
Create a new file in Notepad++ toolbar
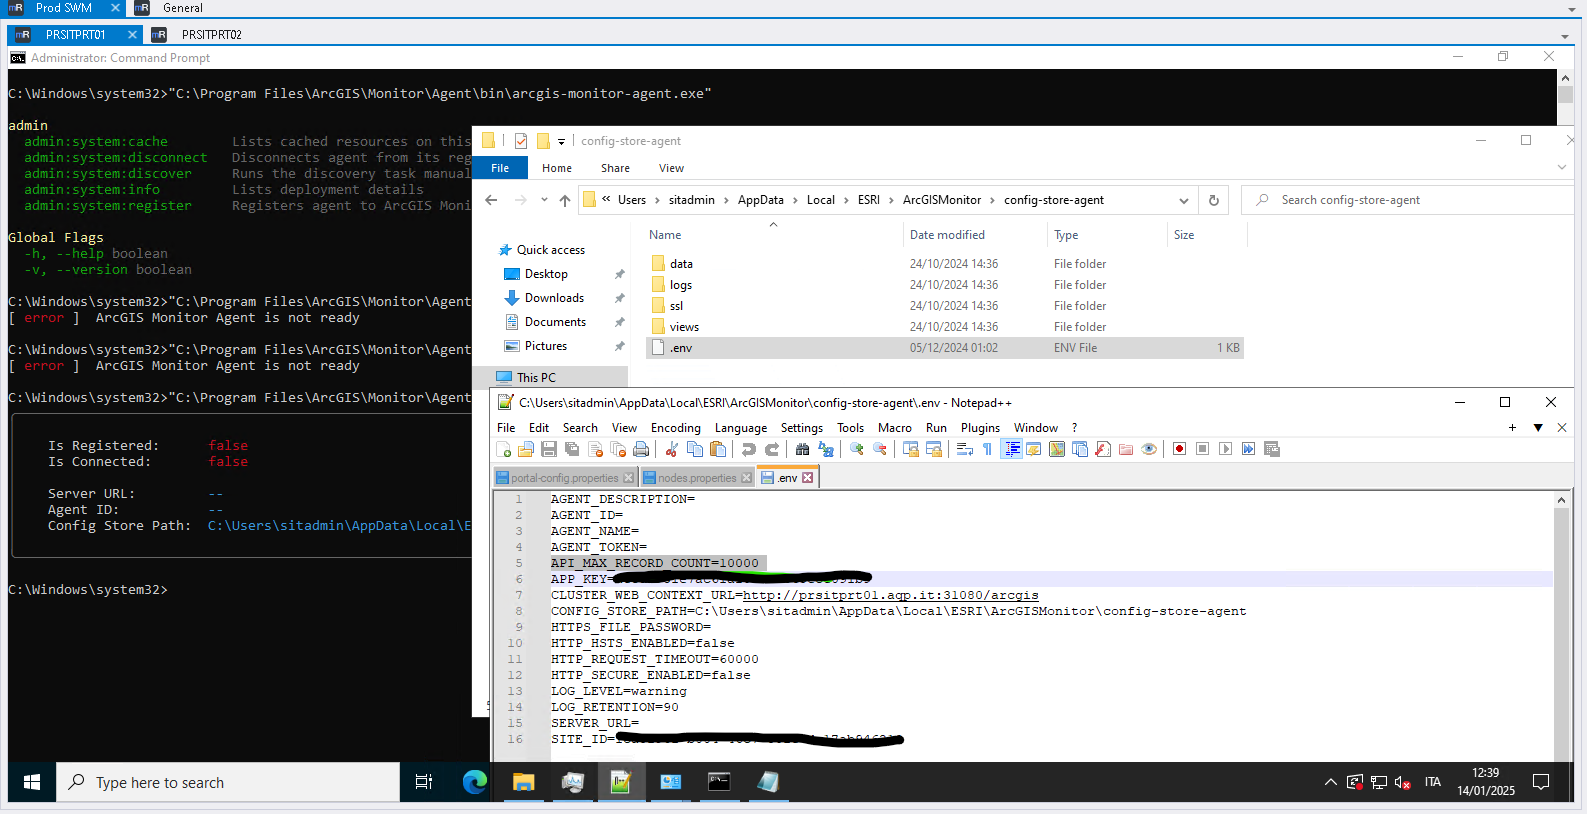click(504, 450)
